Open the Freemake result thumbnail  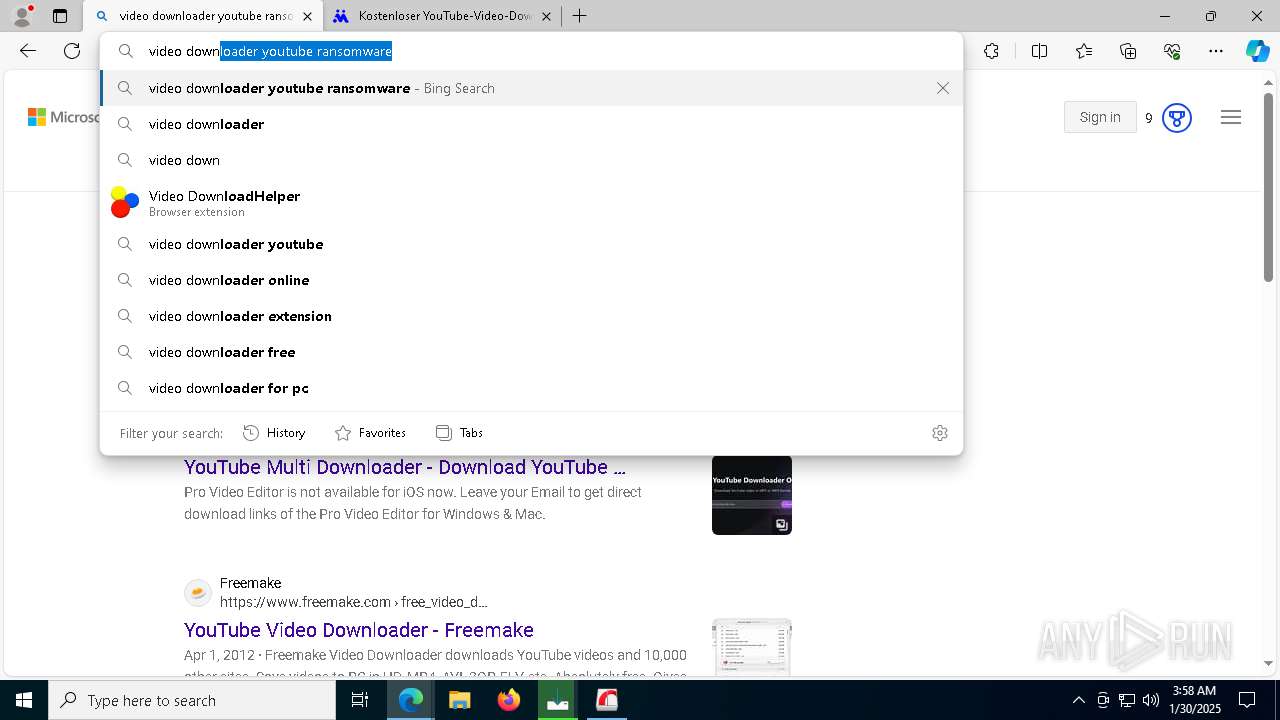pos(752,646)
